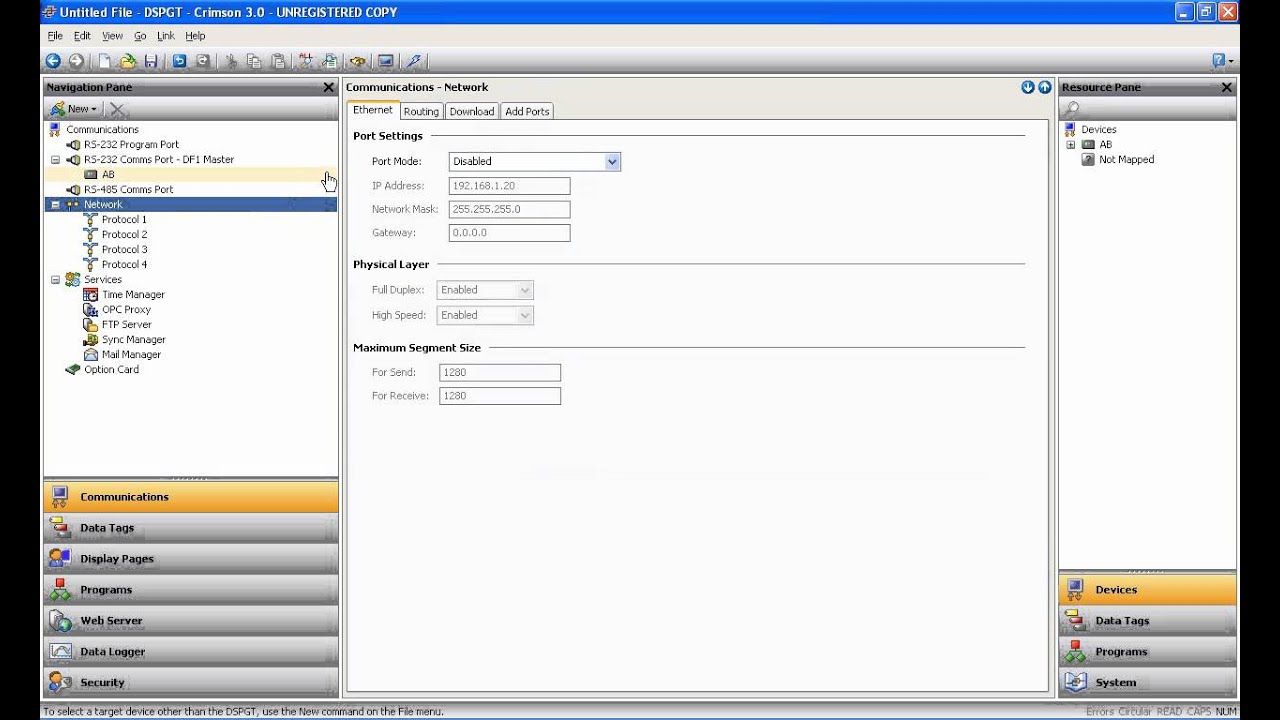Open the Port Mode dropdown
1280x720 pixels.
[x=612, y=161]
